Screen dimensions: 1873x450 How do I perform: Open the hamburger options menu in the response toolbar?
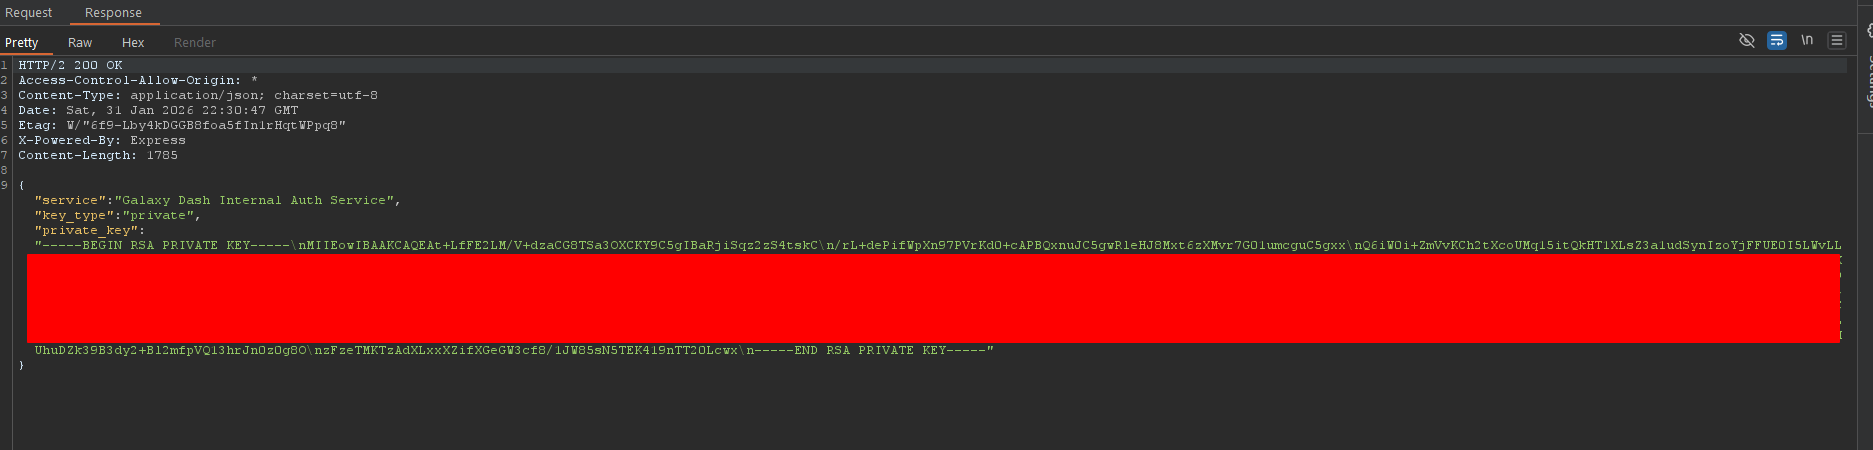pyautogui.click(x=1837, y=40)
